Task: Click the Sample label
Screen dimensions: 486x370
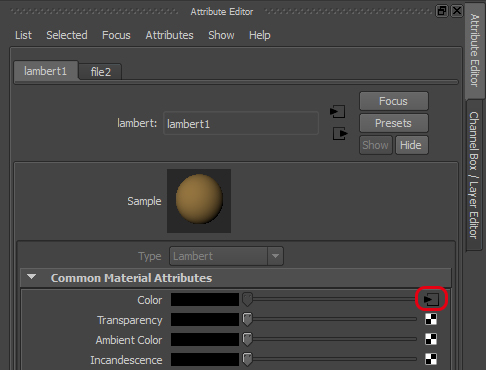Action: pos(144,201)
